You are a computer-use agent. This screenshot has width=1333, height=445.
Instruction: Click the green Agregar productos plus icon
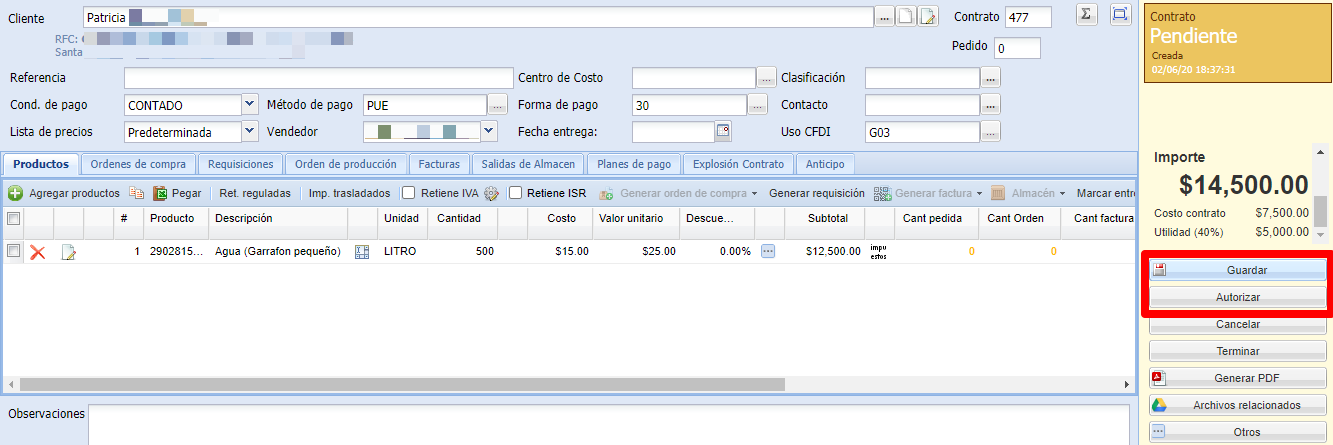coord(15,193)
